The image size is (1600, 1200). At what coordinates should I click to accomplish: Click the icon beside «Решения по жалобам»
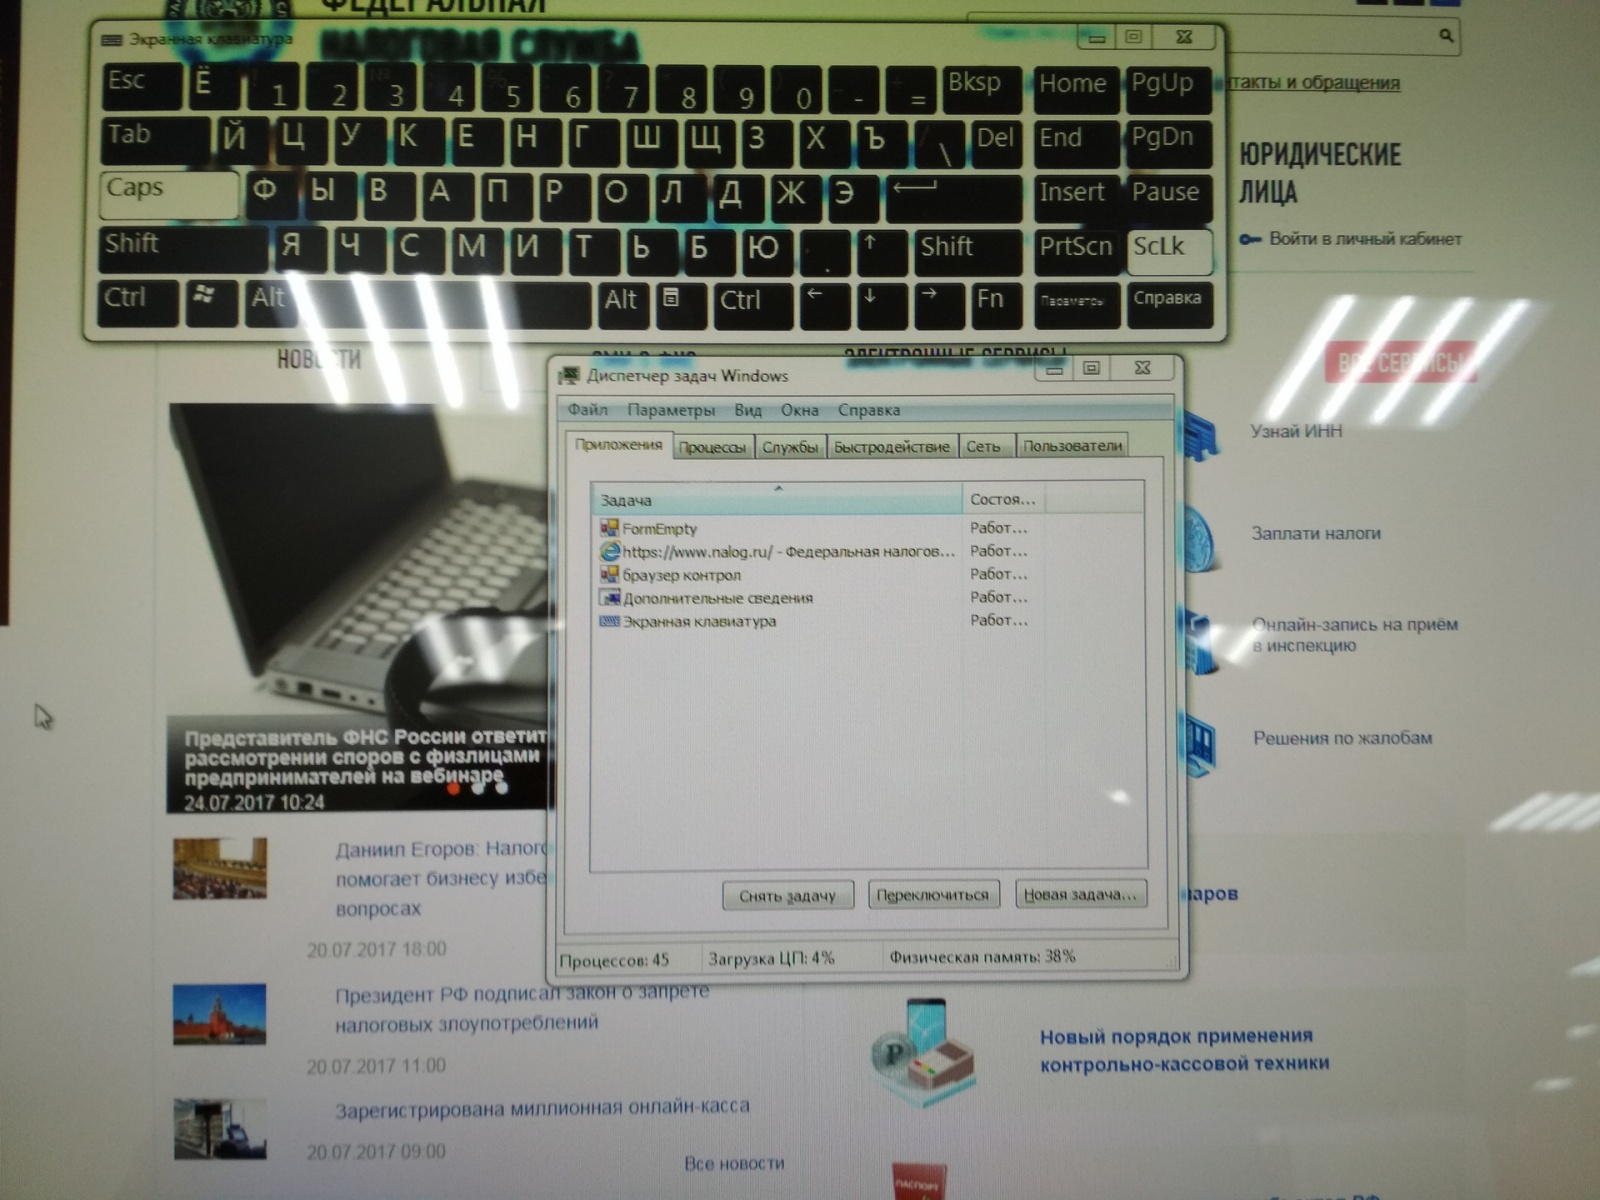click(x=1197, y=744)
